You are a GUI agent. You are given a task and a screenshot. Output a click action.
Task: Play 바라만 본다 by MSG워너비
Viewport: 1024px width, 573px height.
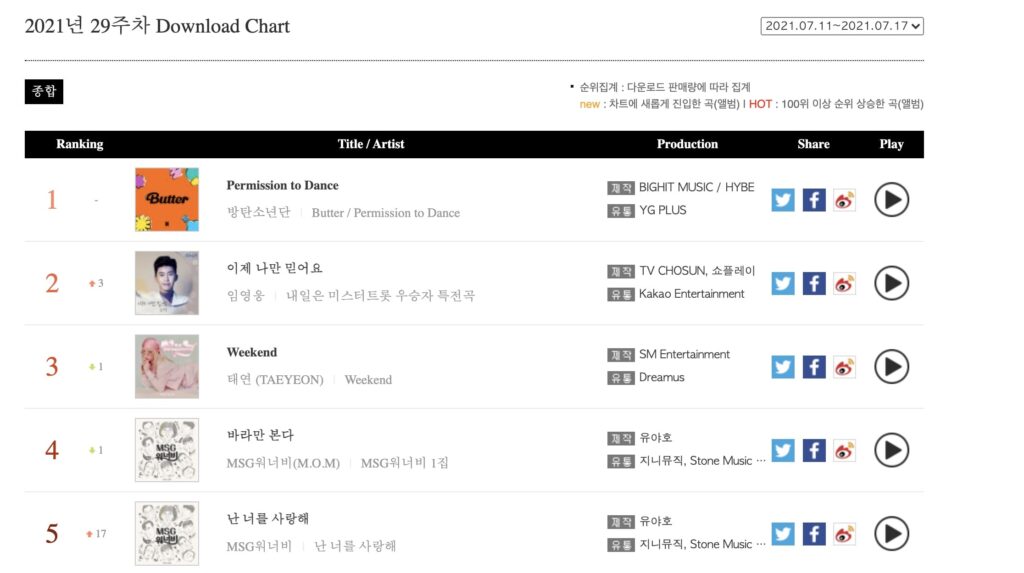coord(891,450)
